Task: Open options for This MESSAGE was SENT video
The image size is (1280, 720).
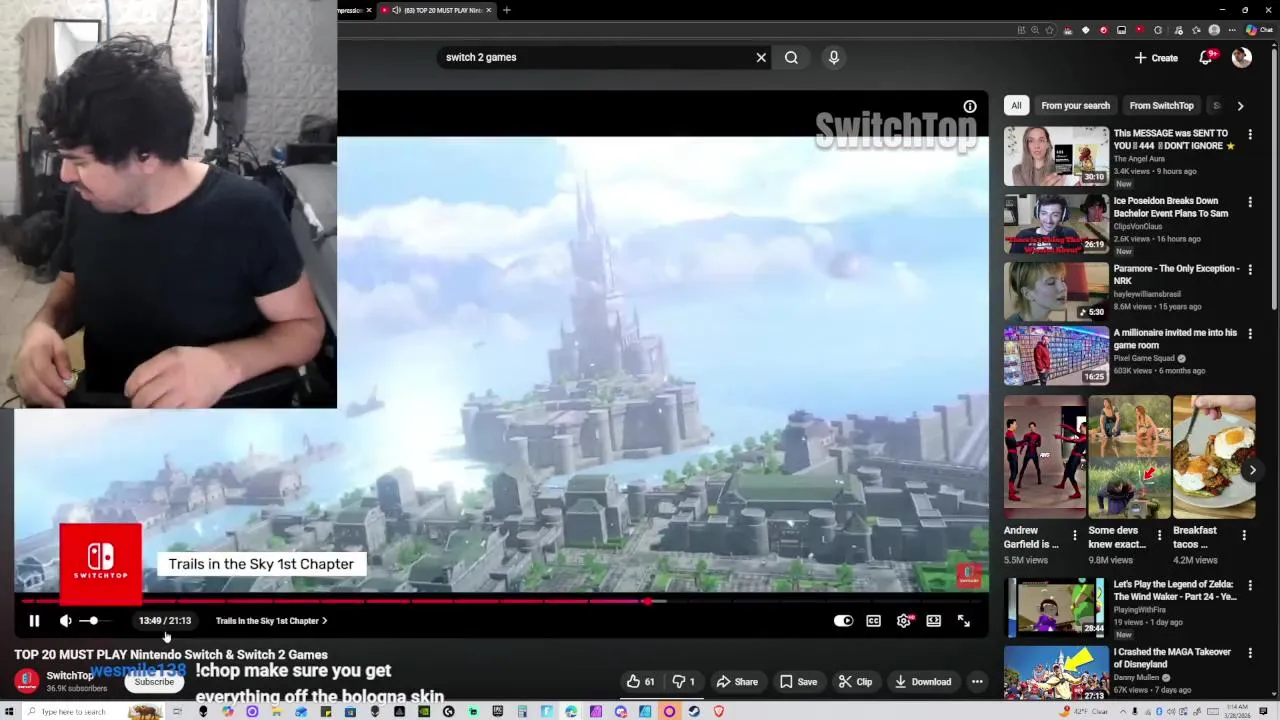Action: (x=1250, y=134)
